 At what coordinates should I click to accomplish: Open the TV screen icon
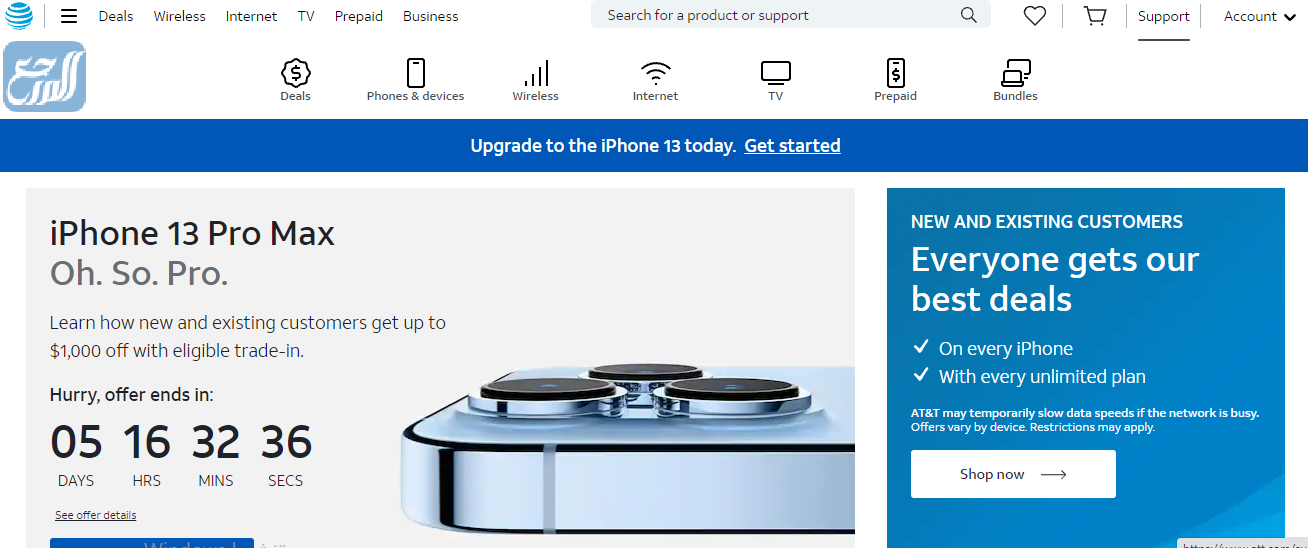[x=776, y=73]
